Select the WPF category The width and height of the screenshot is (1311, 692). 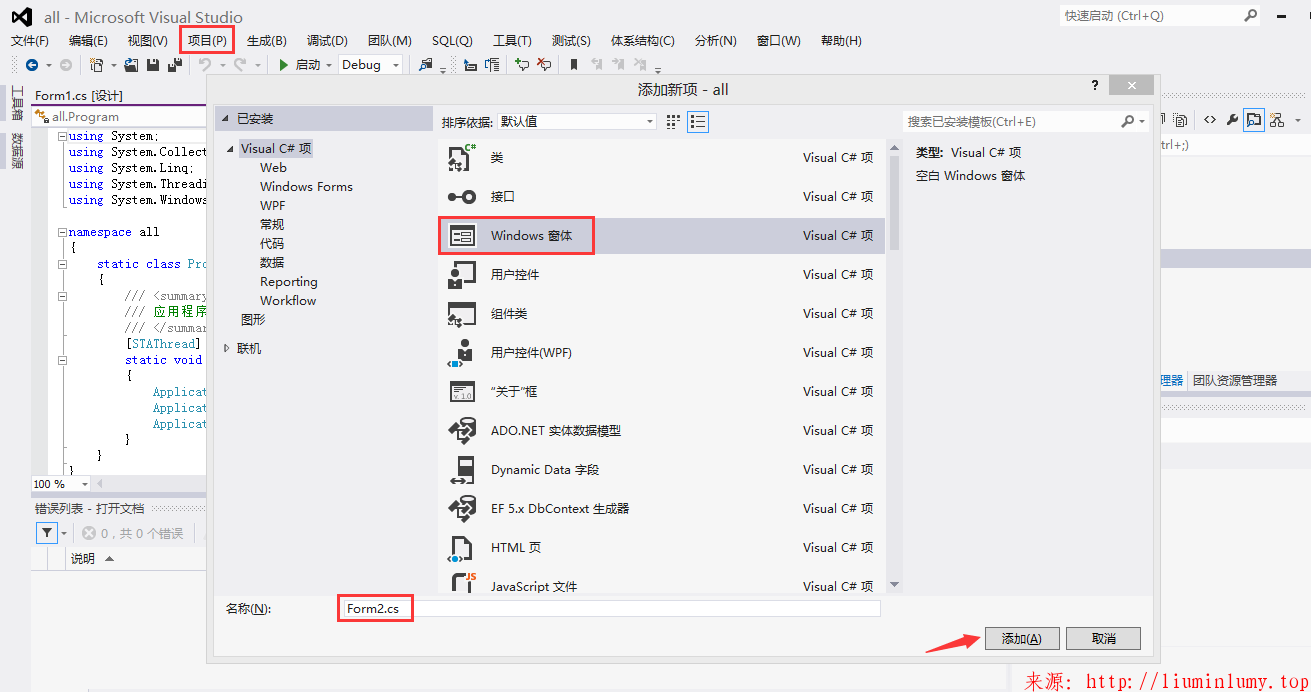(x=272, y=206)
